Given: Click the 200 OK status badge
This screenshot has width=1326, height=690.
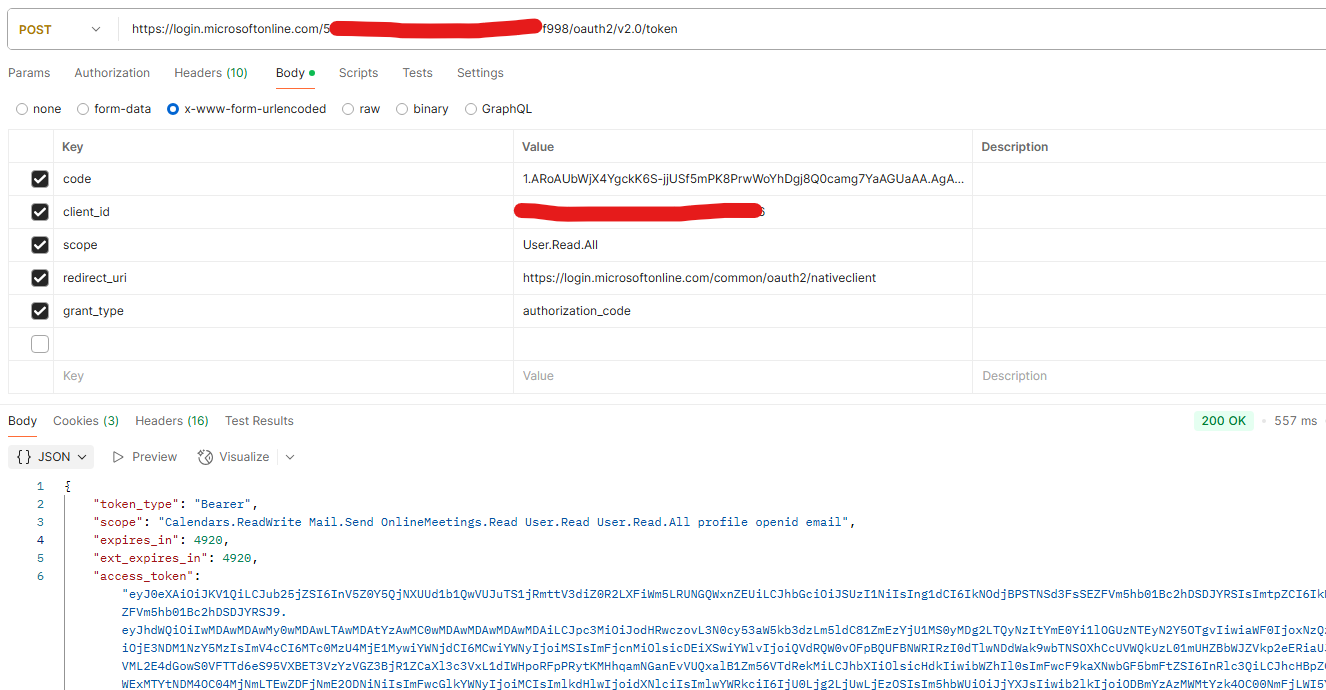Looking at the screenshot, I should [1224, 421].
